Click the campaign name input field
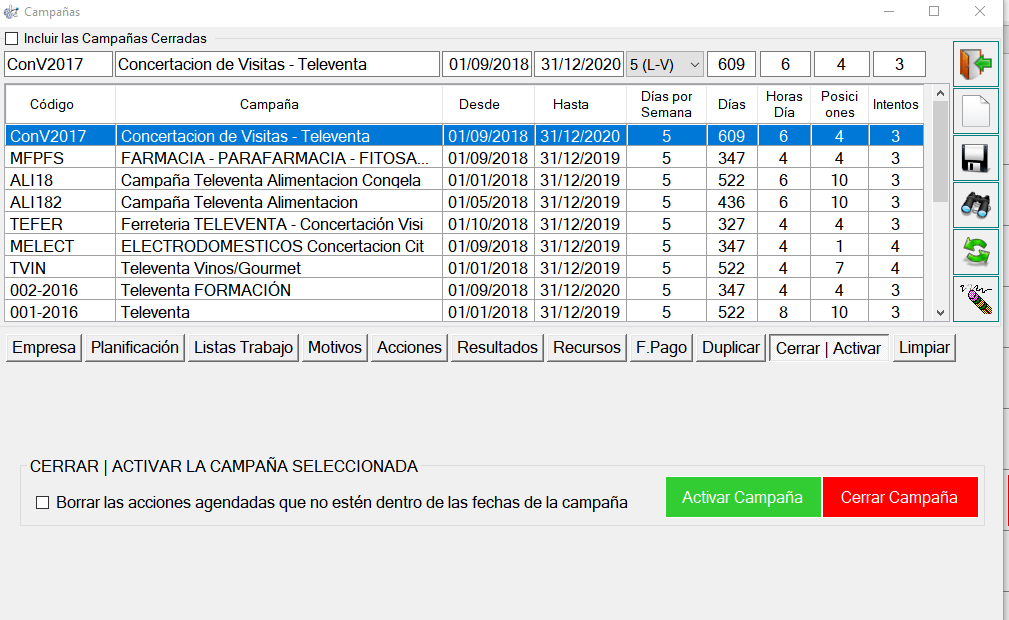Image resolution: width=1009 pixels, height=620 pixels. pyautogui.click(x=277, y=64)
